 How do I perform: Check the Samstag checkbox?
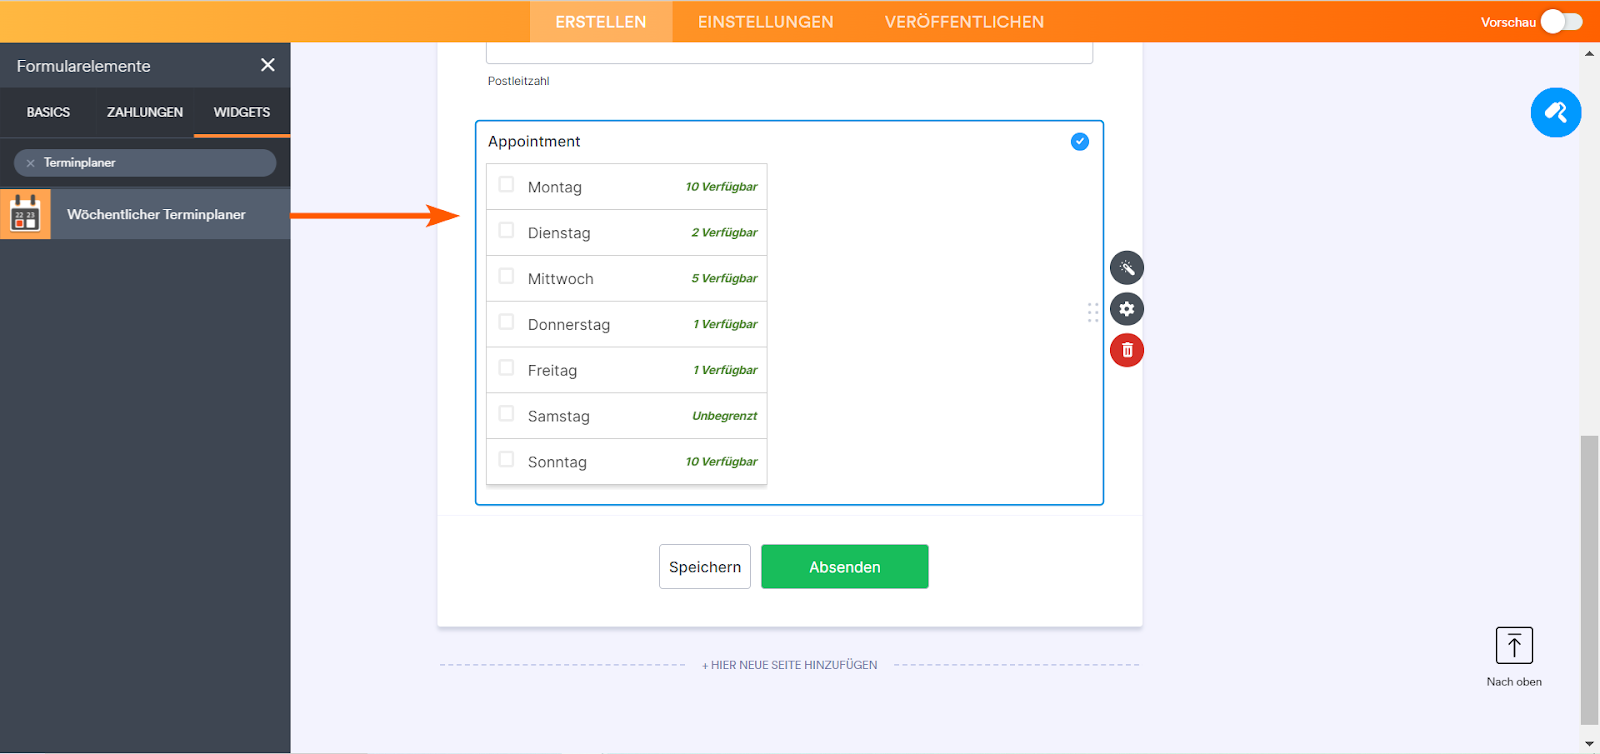point(506,414)
